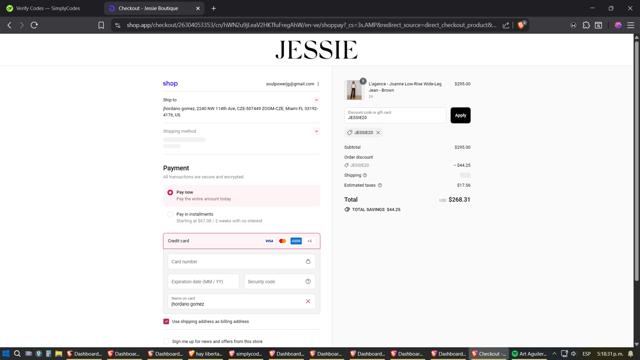Viewport: 640px width, 360px height.
Task: Open File Explorer folder icon in taskbar
Action: (x=58, y=354)
